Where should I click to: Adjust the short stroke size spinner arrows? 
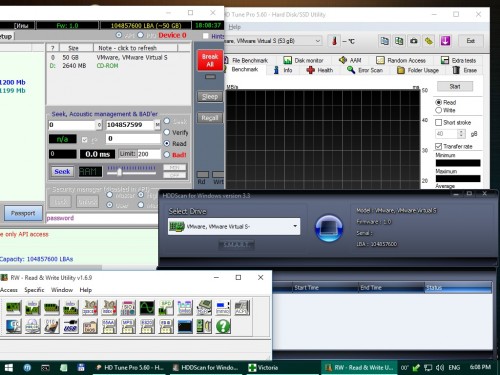(461, 134)
